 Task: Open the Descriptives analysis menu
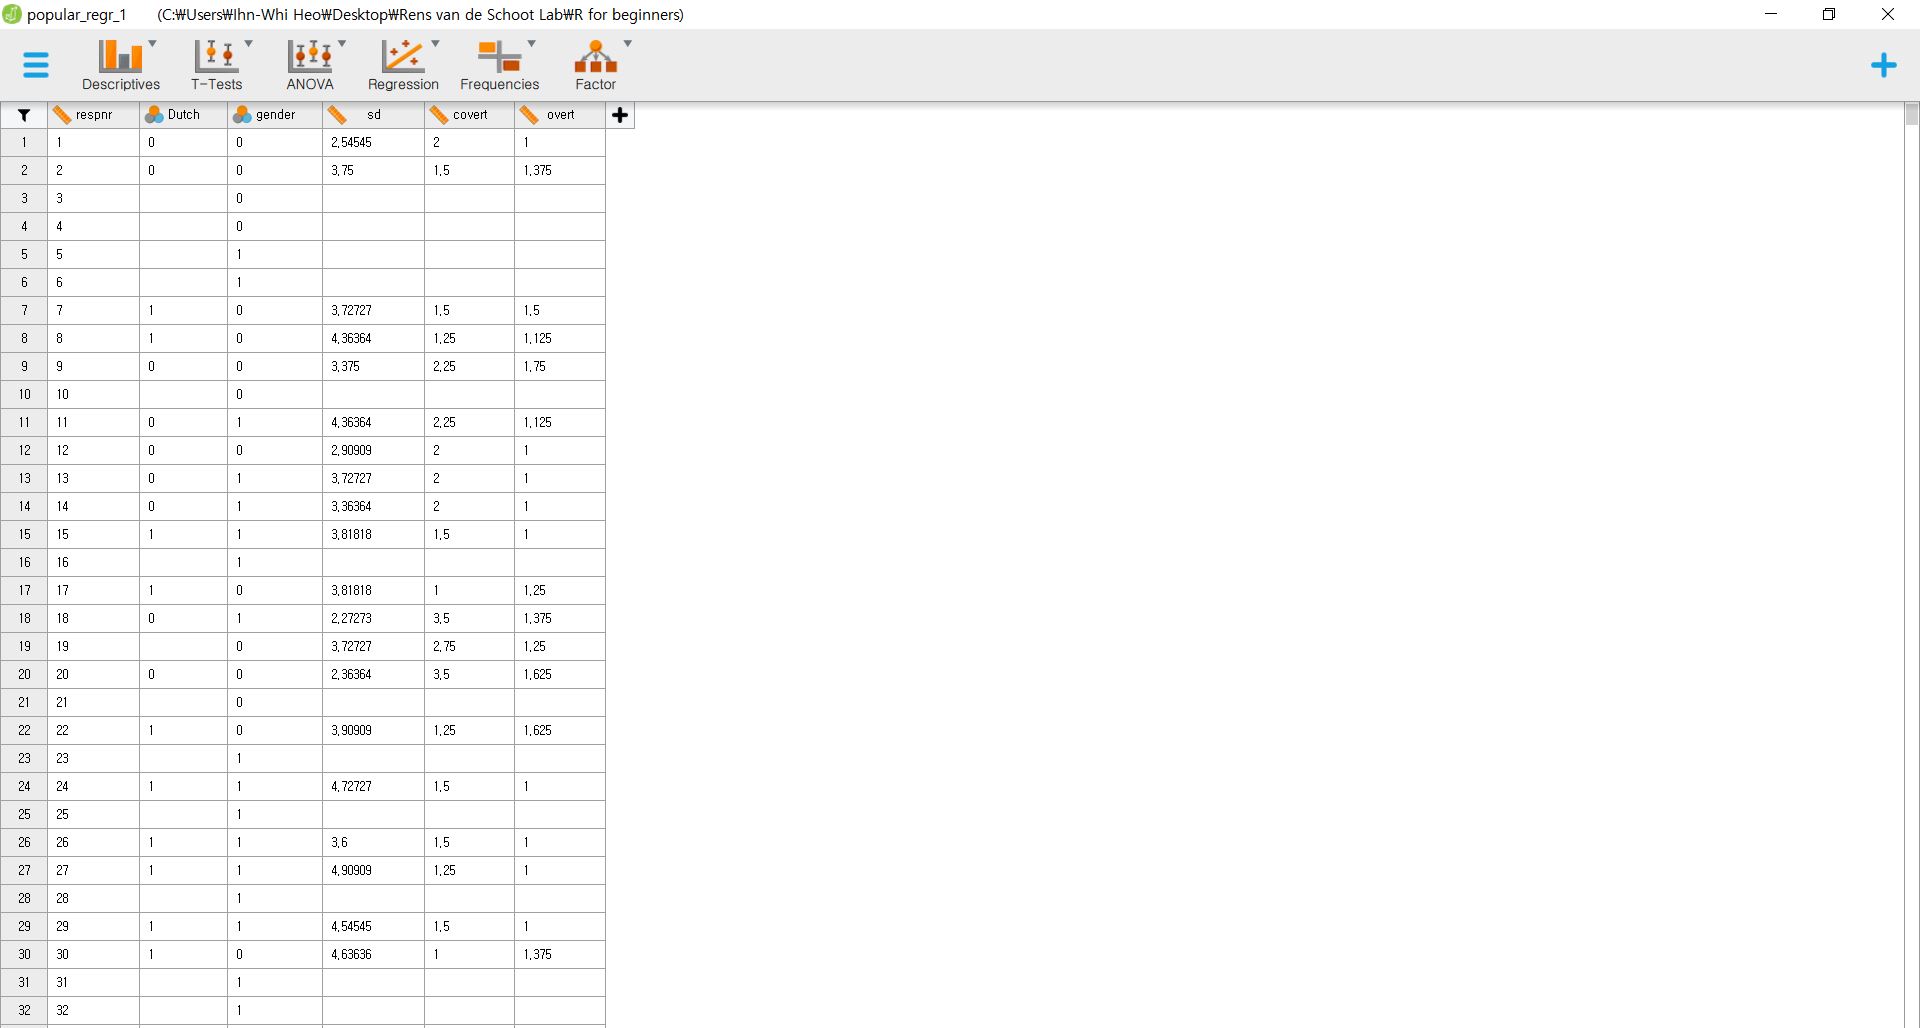[x=121, y=65]
